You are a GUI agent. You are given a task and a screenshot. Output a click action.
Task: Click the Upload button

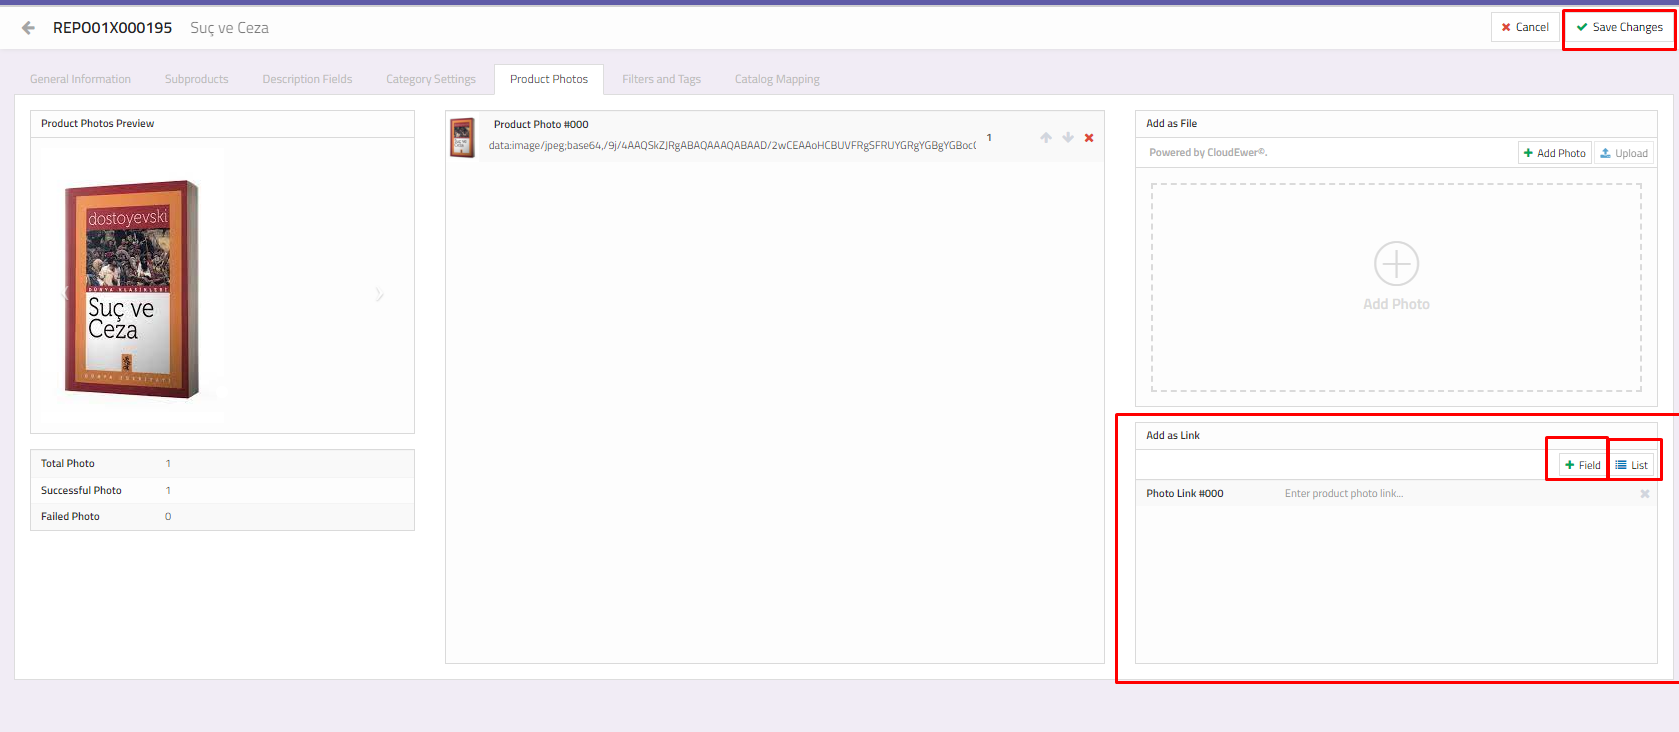tap(1623, 153)
